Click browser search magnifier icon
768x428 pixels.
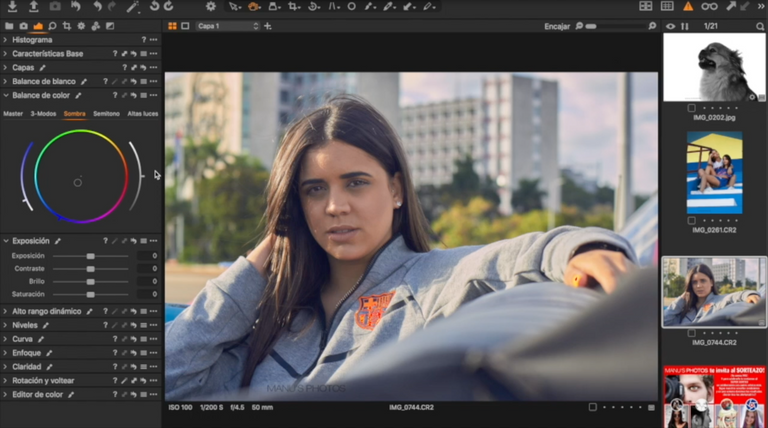[x=760, y=26]
